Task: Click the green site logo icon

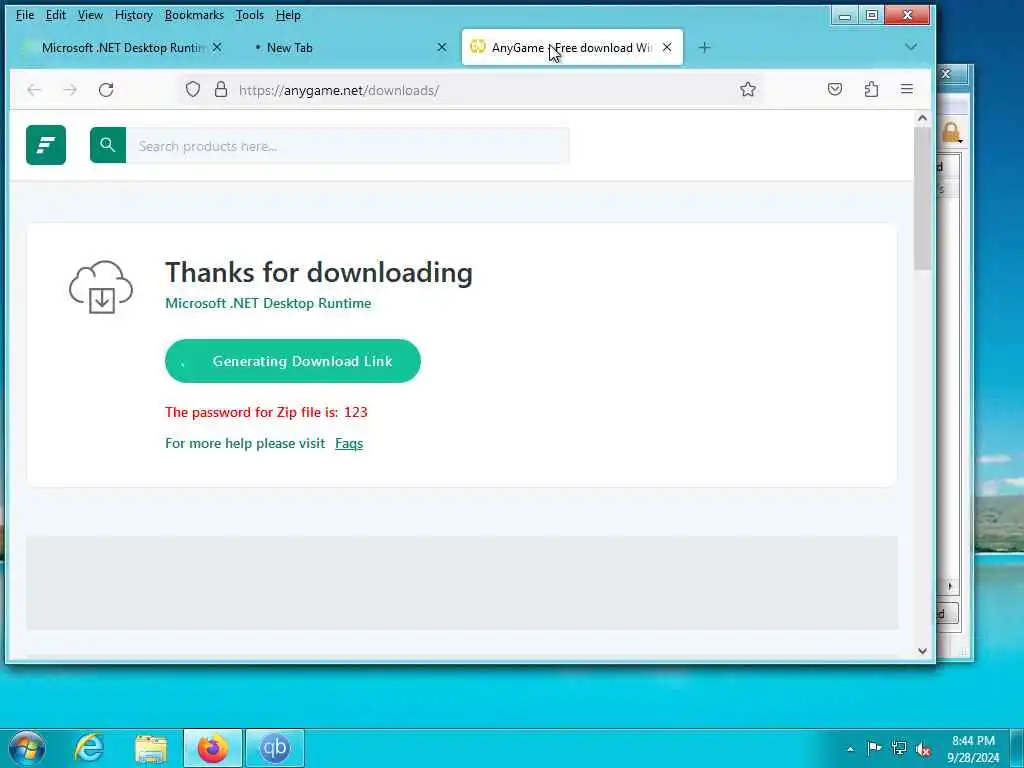Action: tap(46, 145)
